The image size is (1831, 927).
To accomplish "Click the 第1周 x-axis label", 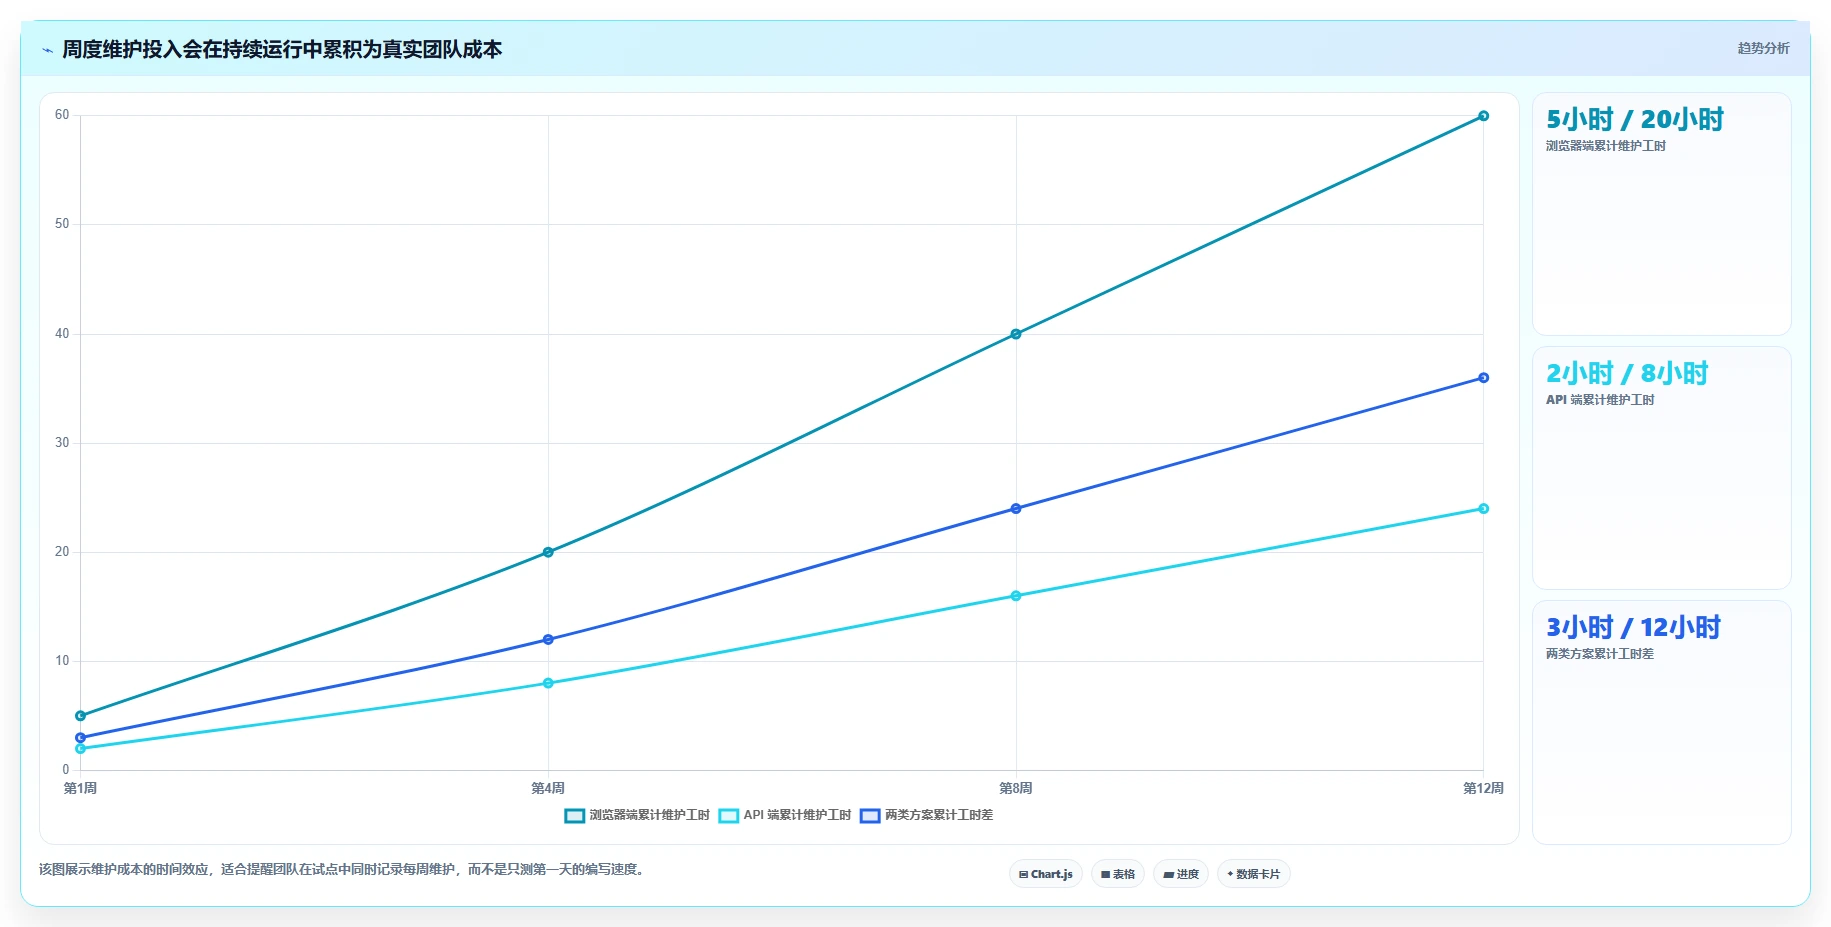I will [x=81, y=789].
